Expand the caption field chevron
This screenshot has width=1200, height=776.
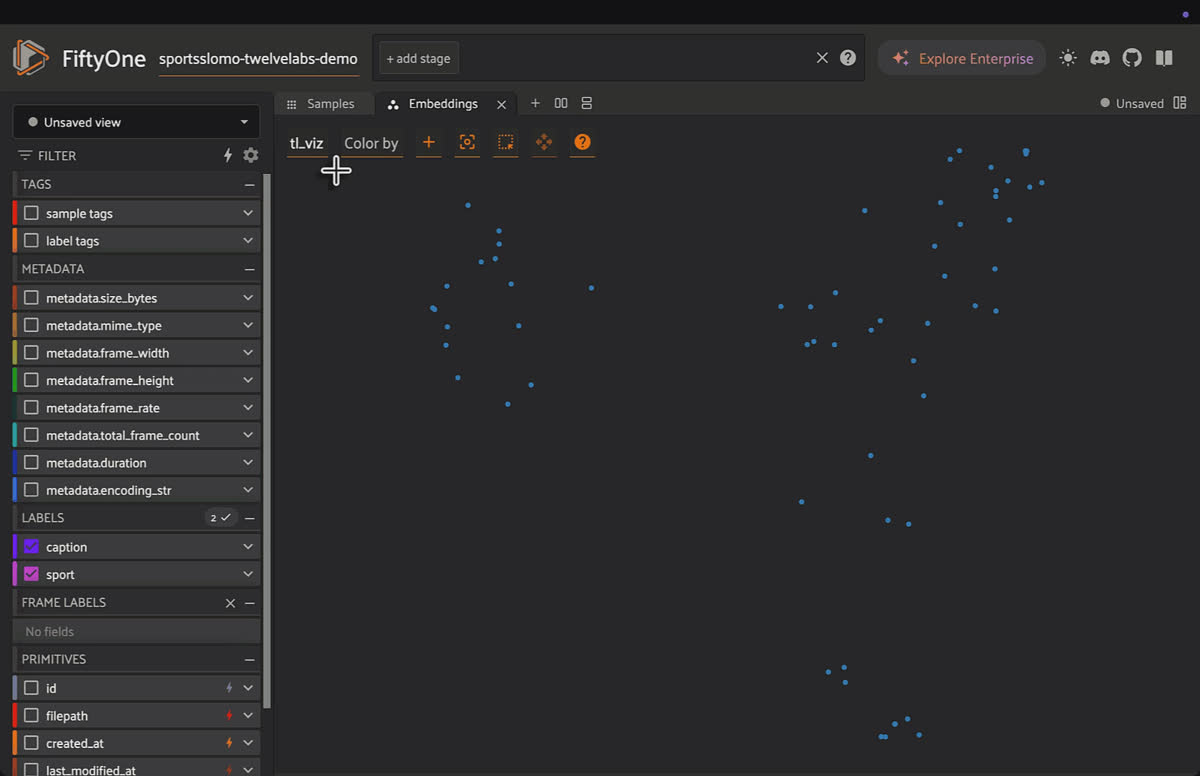pyautogui.click(x=248, y=547)
